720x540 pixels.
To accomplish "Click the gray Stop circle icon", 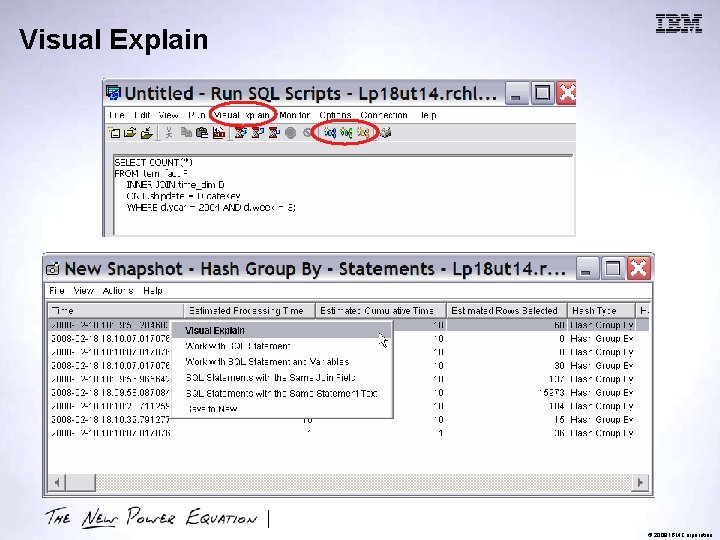I will tap(290, 133).
